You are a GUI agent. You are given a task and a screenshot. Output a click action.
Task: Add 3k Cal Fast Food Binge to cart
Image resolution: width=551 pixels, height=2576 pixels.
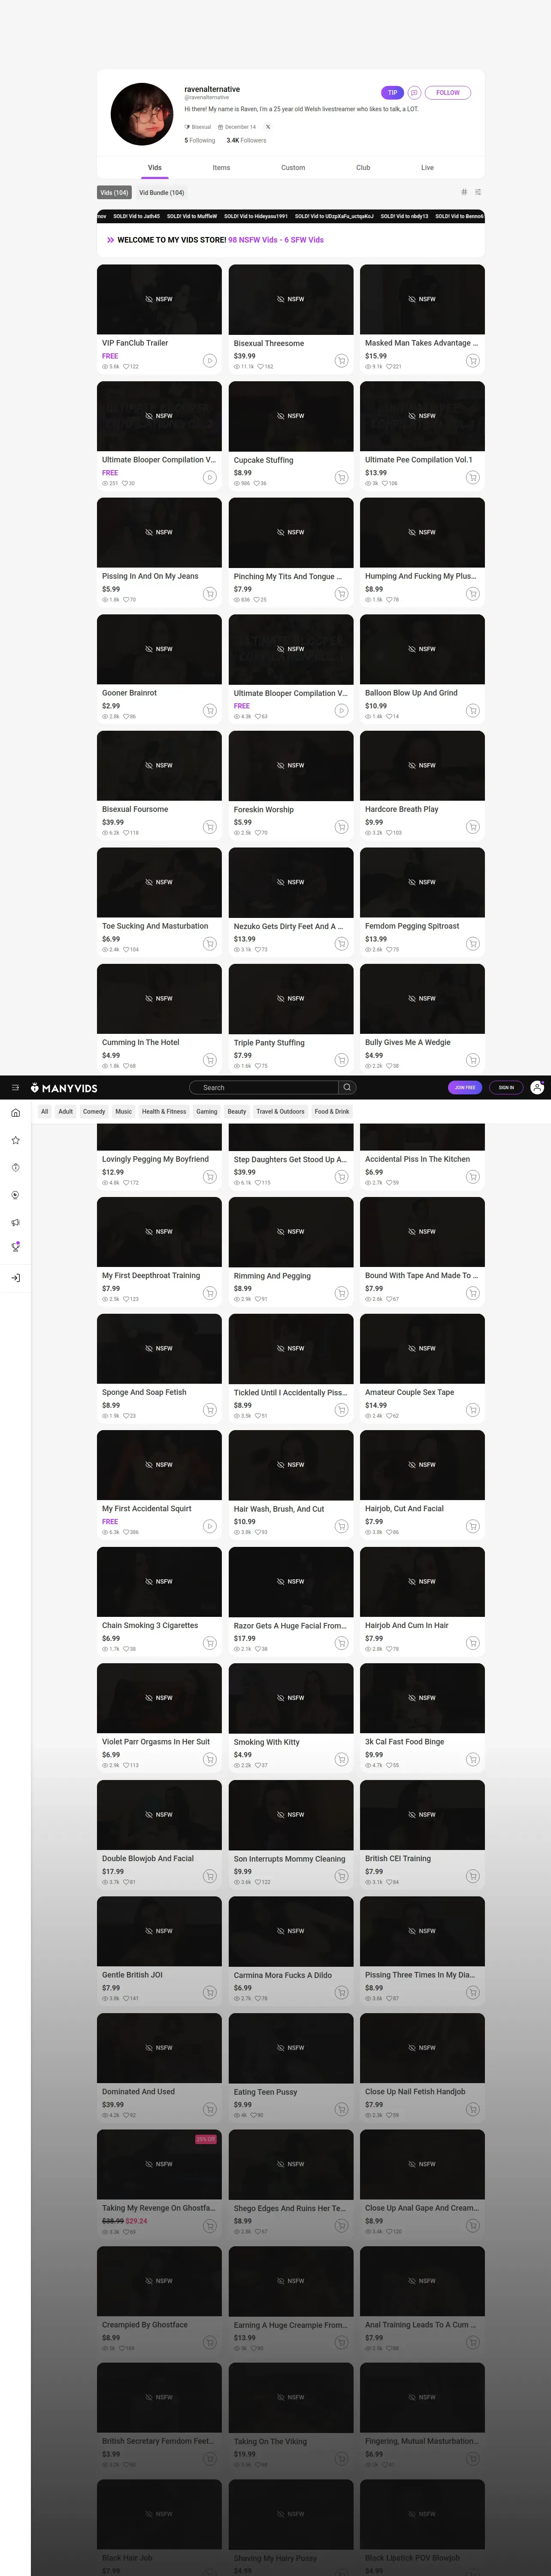pos(472,1759)
